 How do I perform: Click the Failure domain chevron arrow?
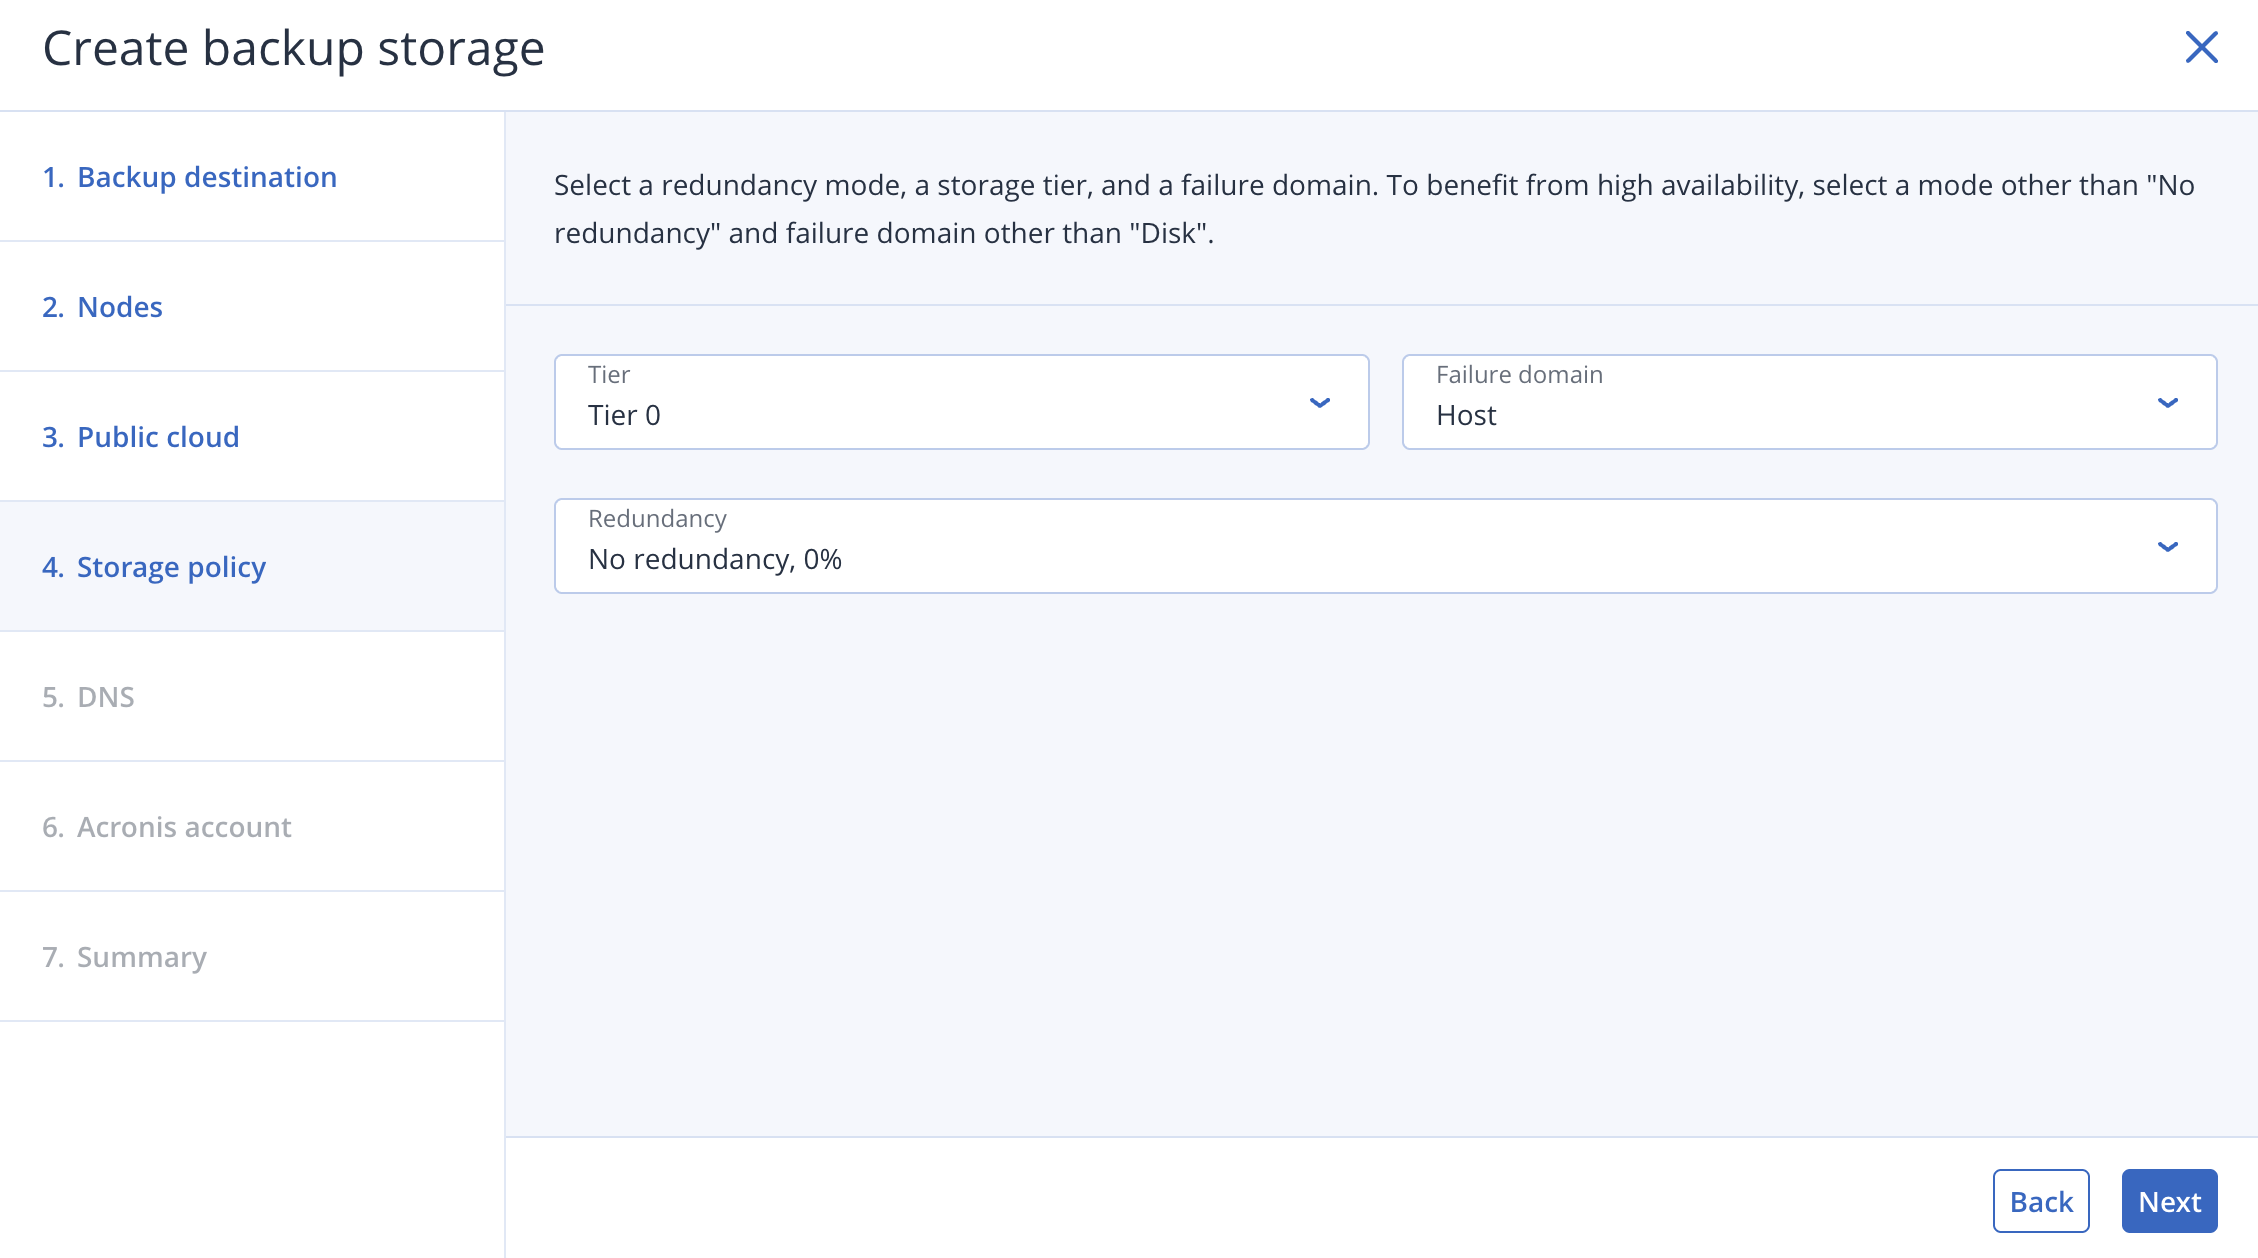coord(2167,403)
